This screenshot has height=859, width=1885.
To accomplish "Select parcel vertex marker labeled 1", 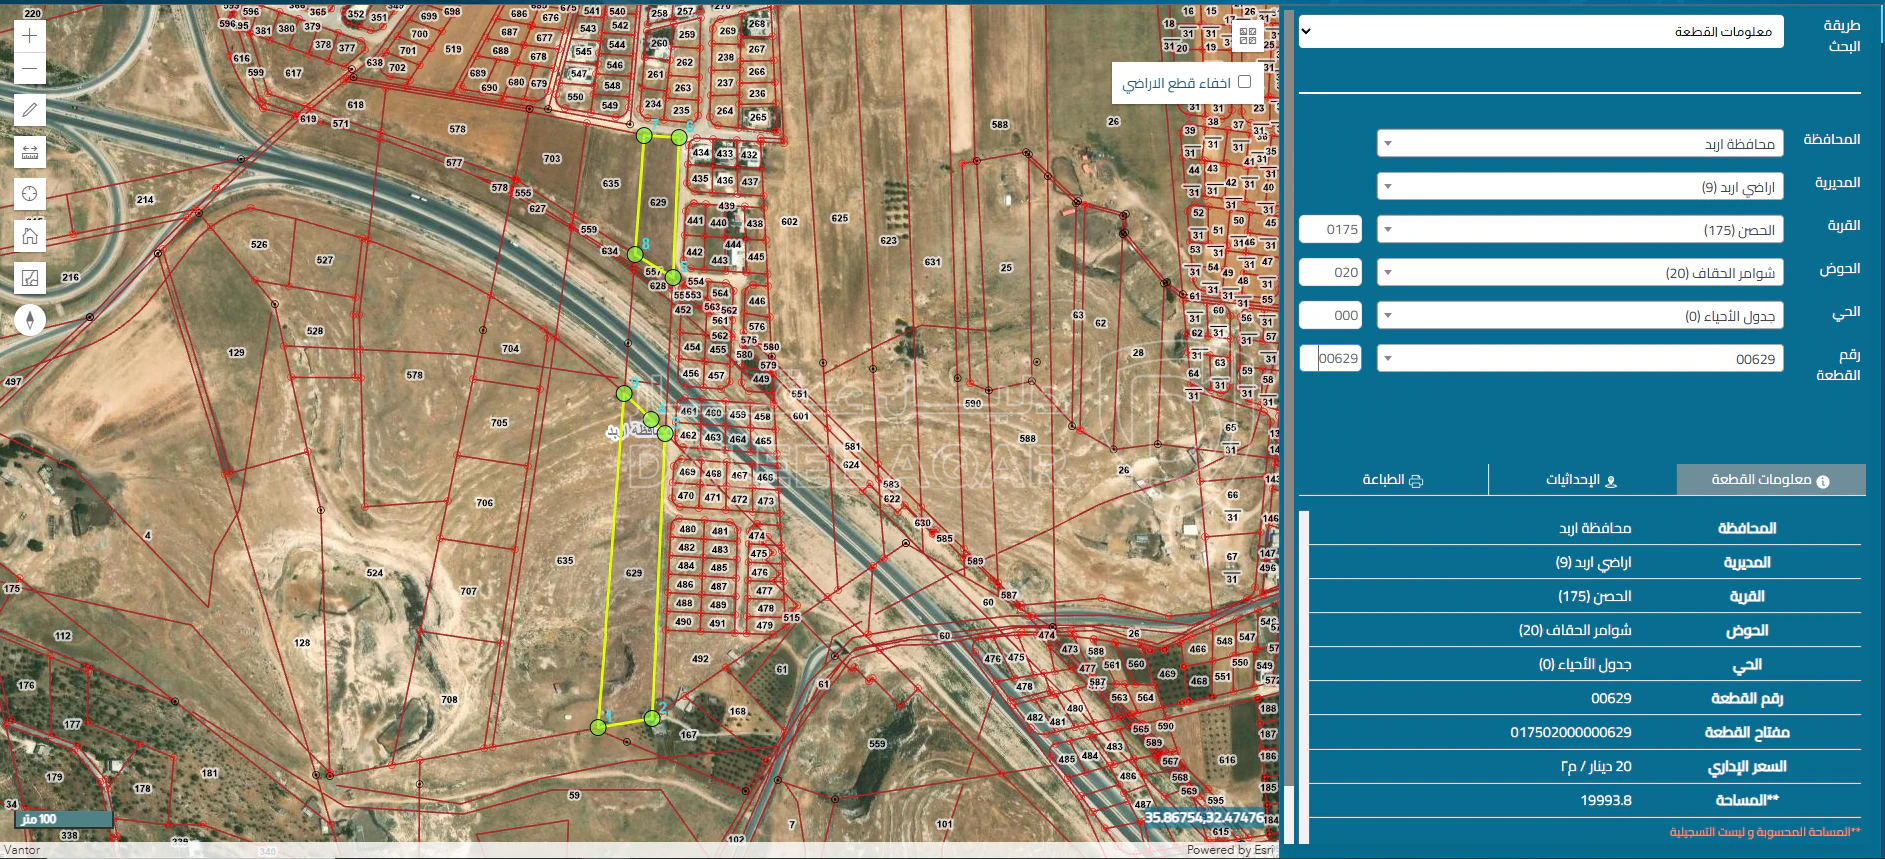I will [598, 727].
